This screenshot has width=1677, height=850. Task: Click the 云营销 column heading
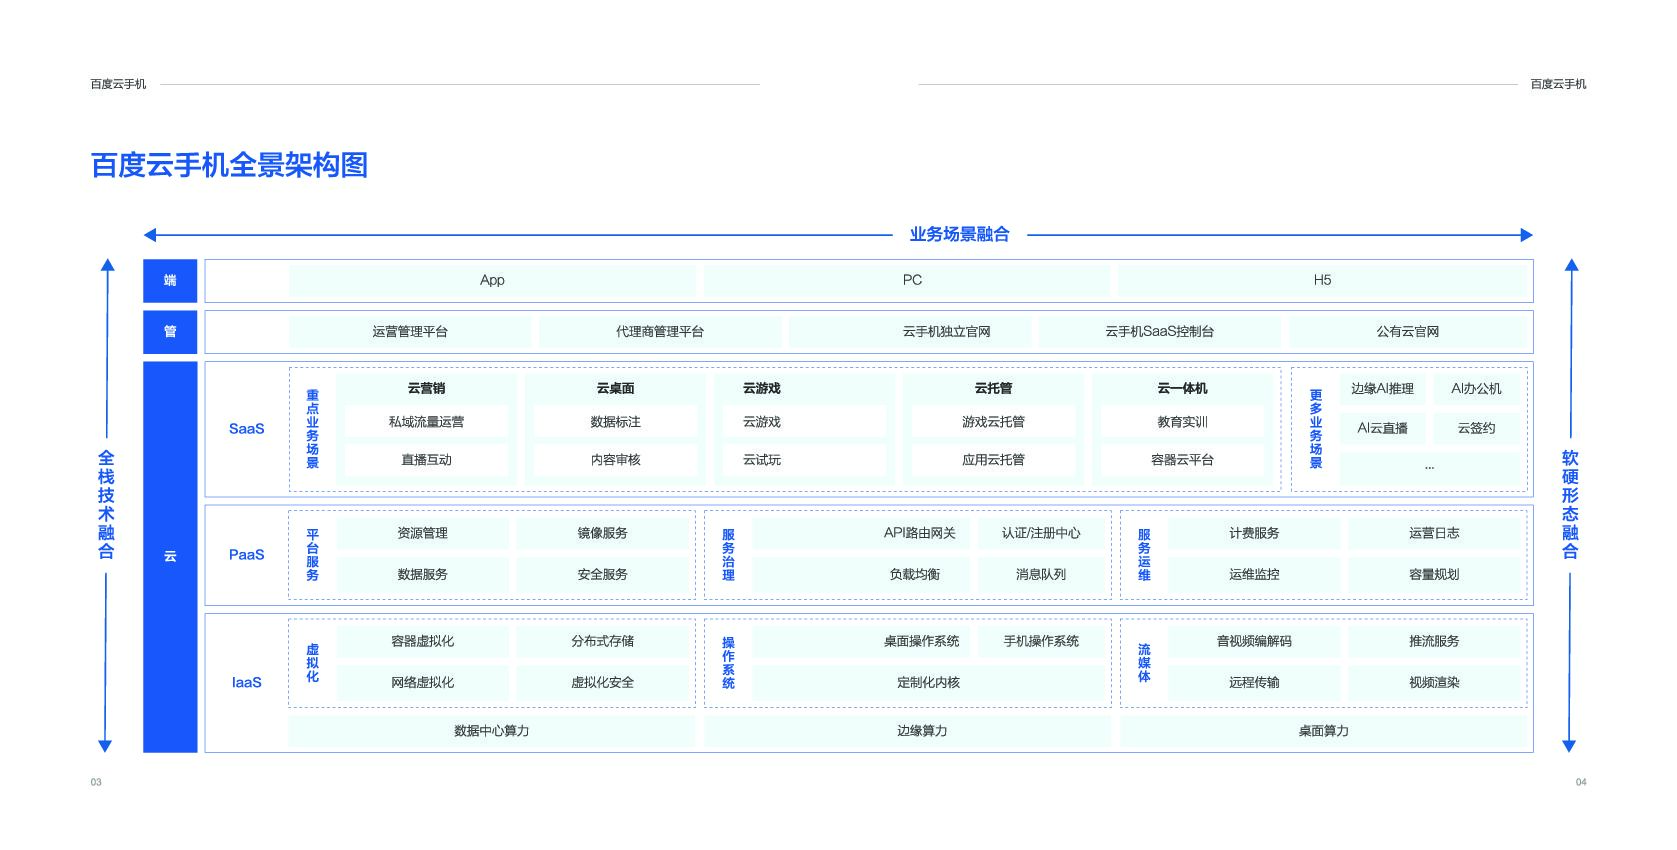pyautogui.click(x=426, y=388)
